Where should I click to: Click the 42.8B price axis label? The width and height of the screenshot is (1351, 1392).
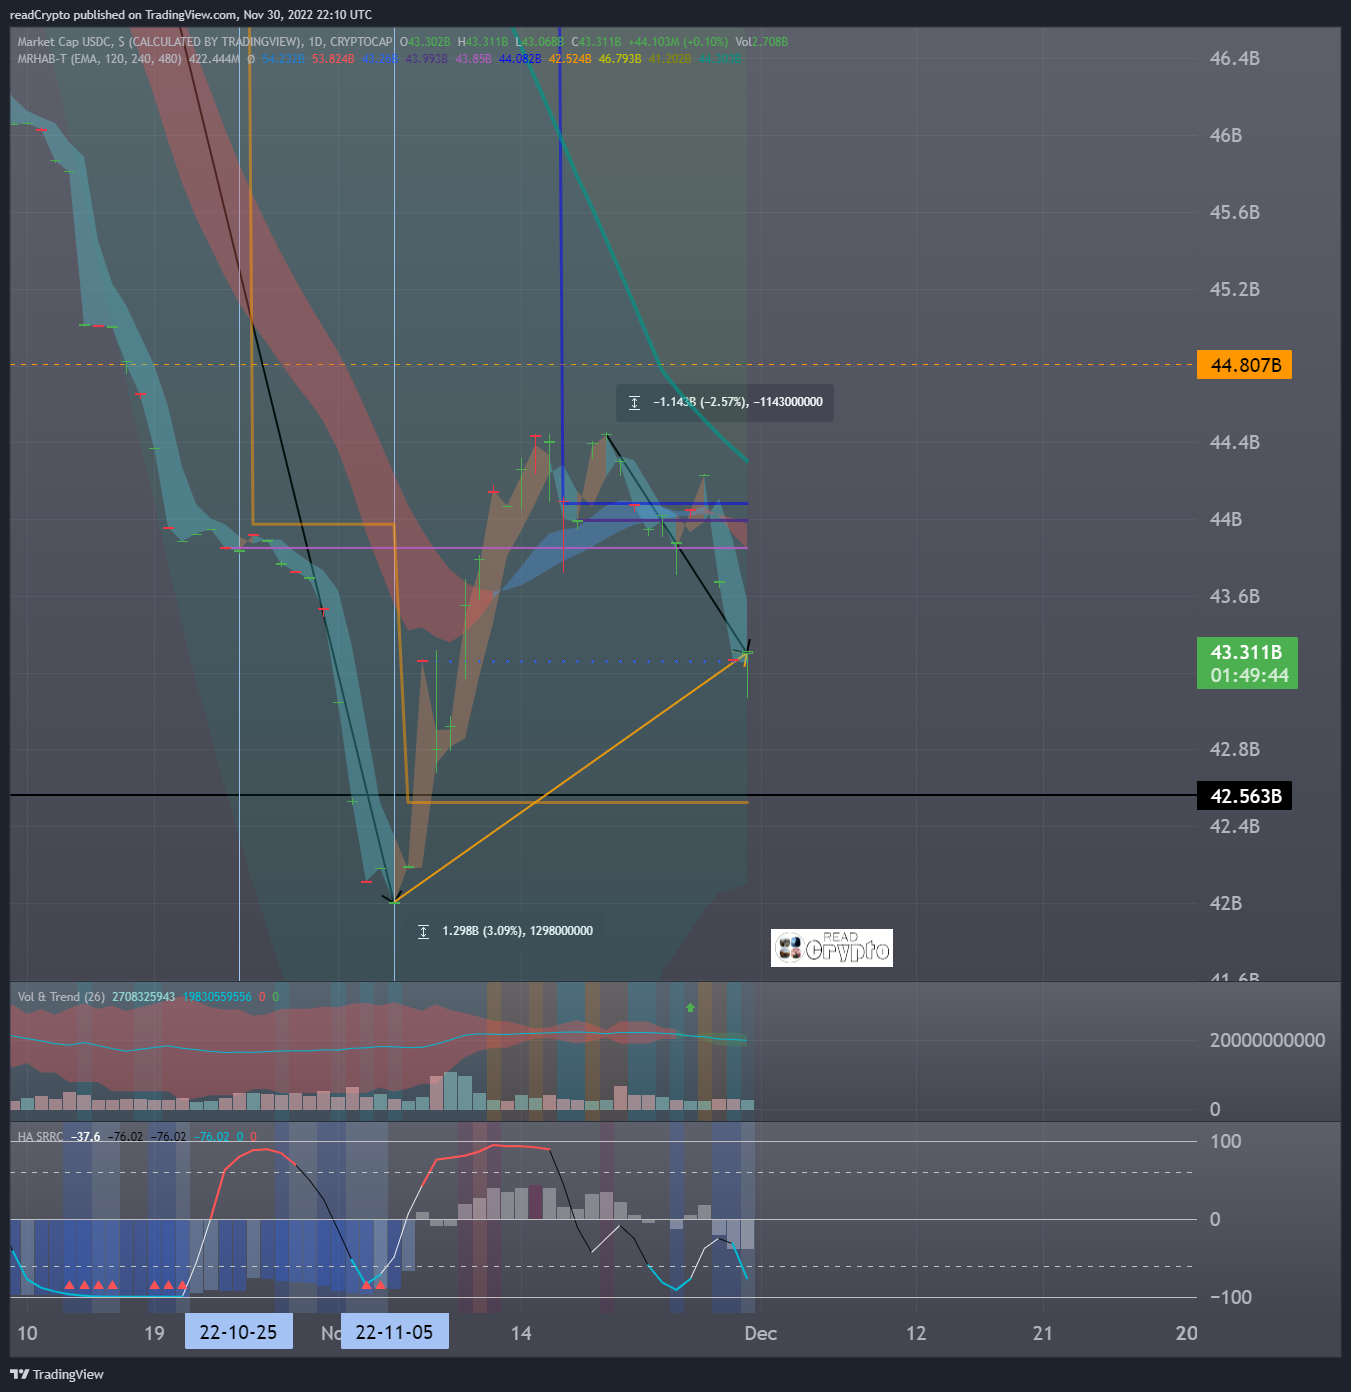point(1235,749)
